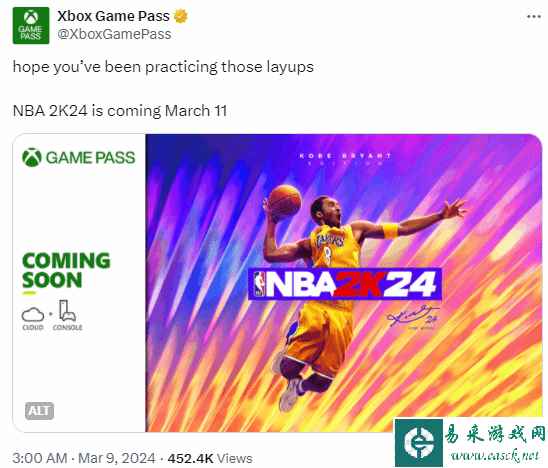Click the NBA 2K24 logo banner

click(x=345, y=283)
